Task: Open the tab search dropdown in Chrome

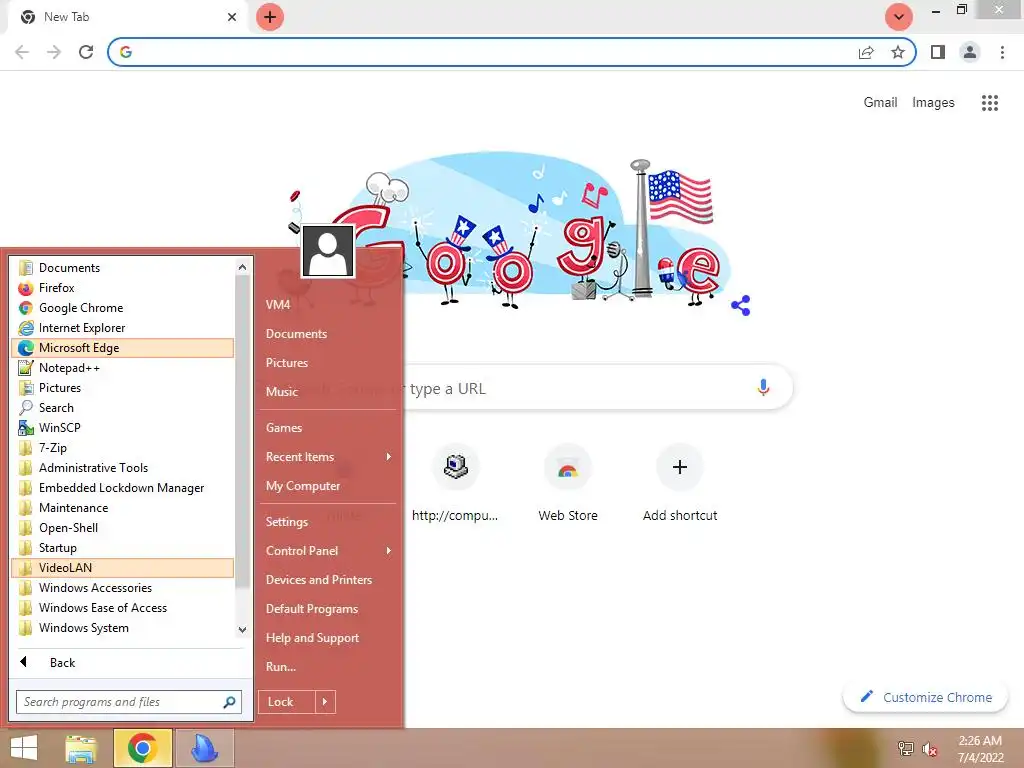Action: coord(899,17)
